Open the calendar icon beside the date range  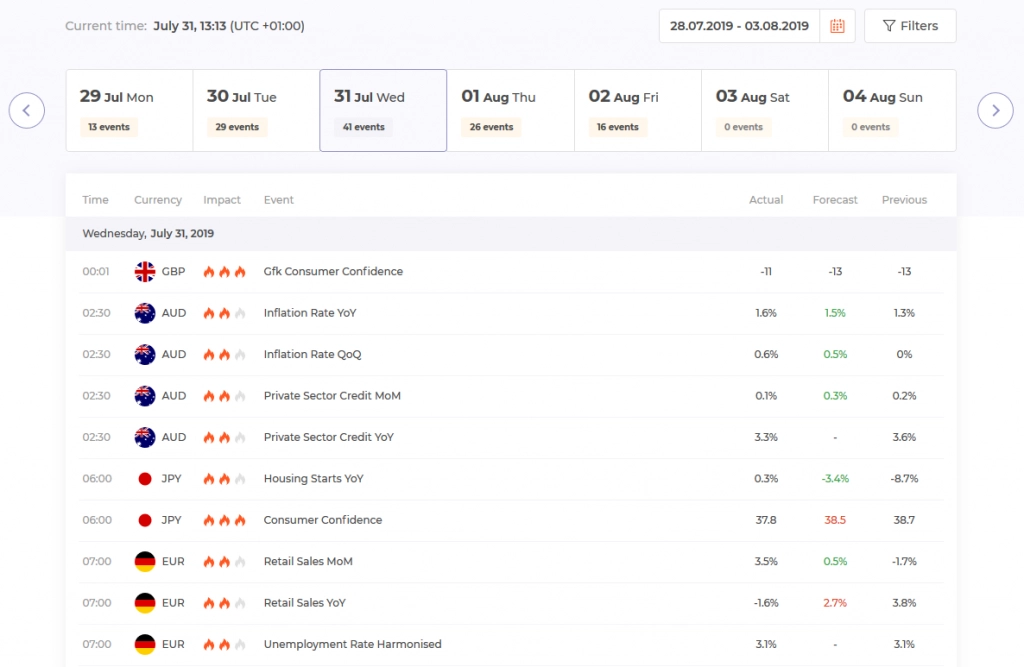(837, 25)
